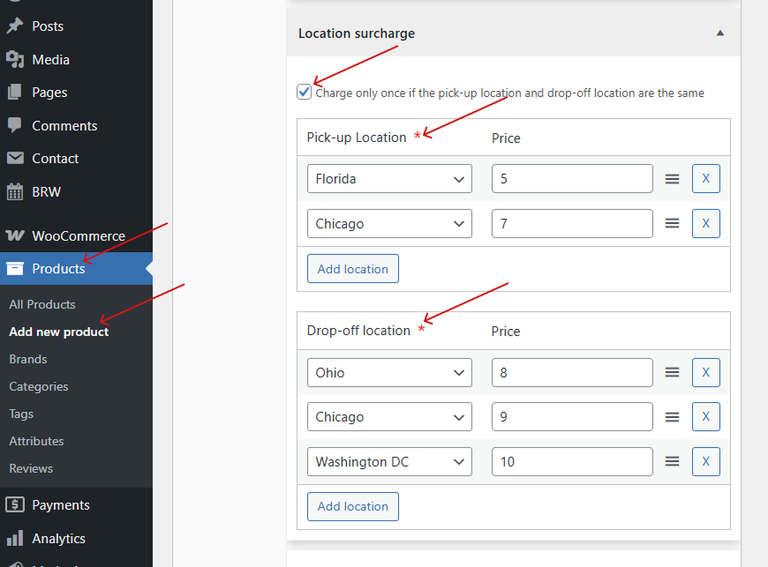The height and width of the screenshot is (567, 768).
Task: Click the Analytics bar chart icon
Action: click(15, 538)
